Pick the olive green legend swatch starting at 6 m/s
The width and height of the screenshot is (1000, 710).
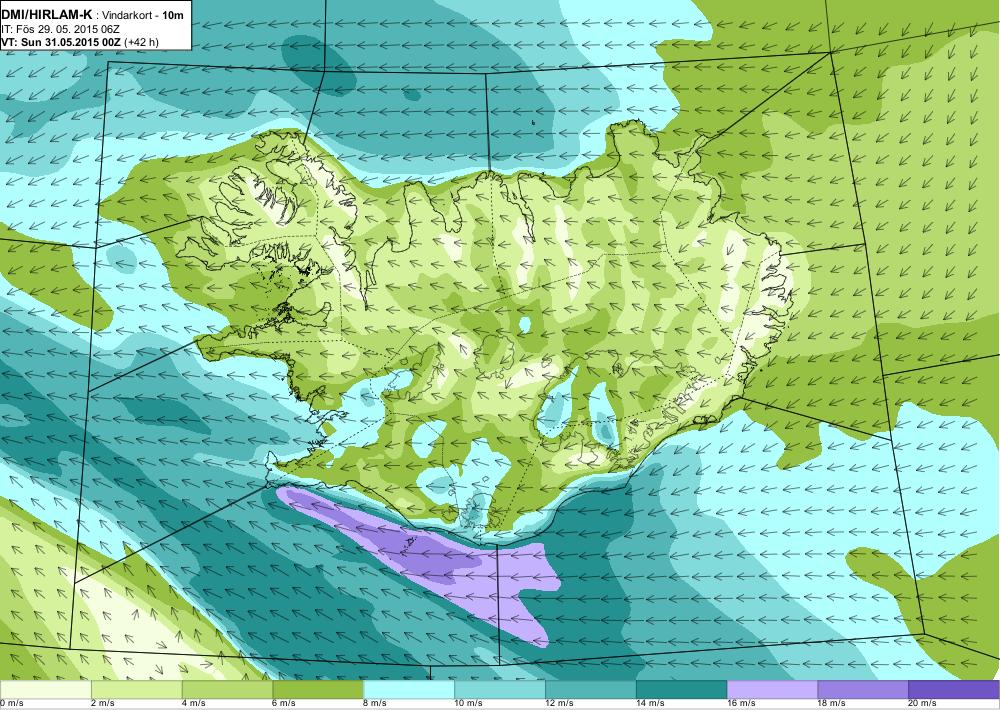[318, 689]
